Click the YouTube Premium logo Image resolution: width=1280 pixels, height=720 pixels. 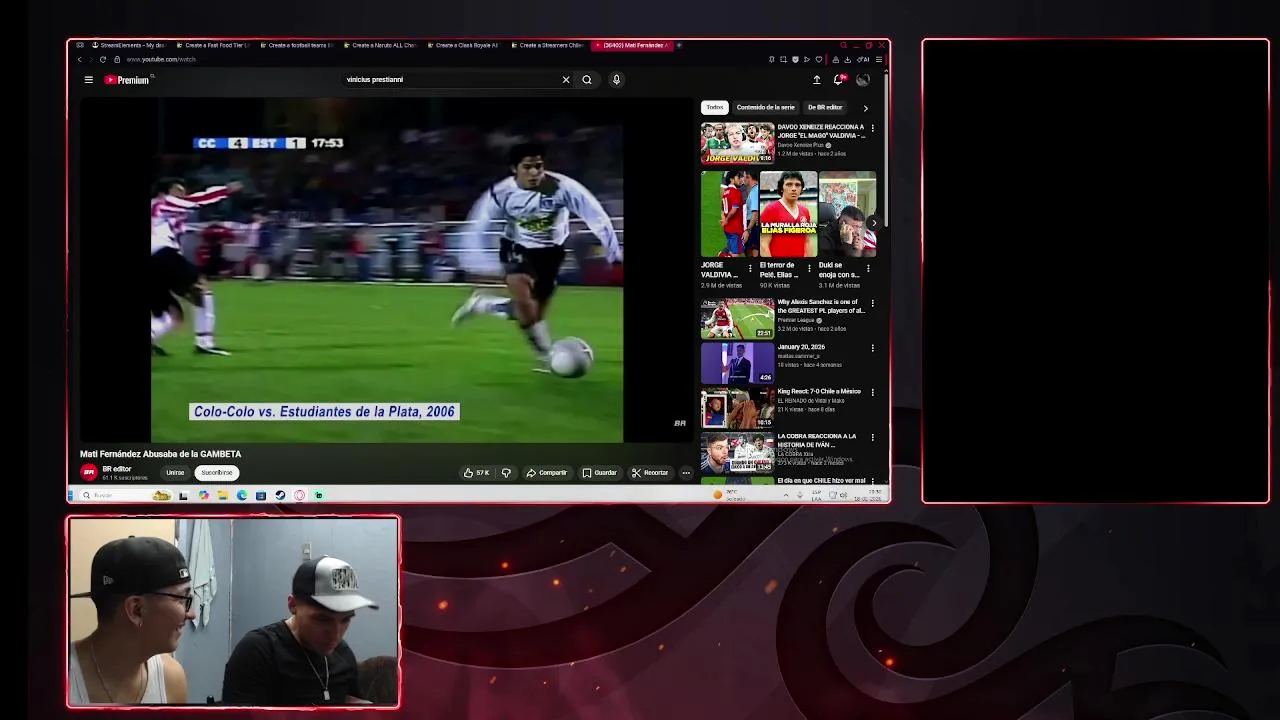(x=127, y=80)
